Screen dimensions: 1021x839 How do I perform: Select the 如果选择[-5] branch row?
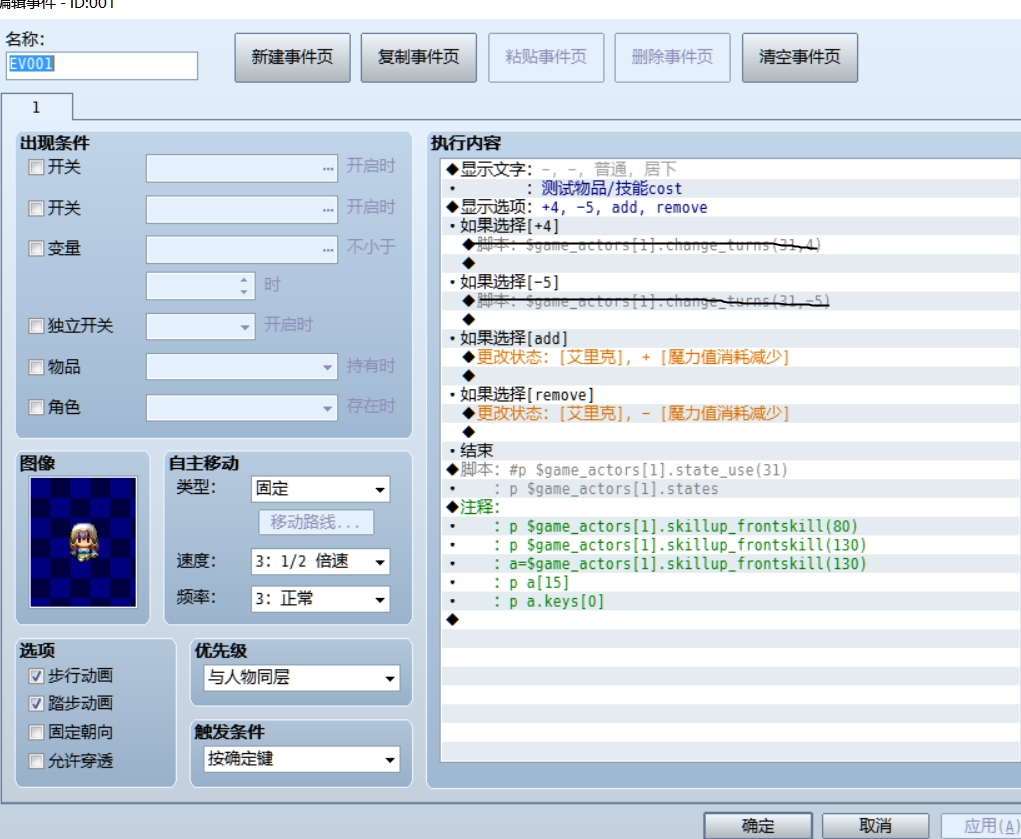(730, 282)
